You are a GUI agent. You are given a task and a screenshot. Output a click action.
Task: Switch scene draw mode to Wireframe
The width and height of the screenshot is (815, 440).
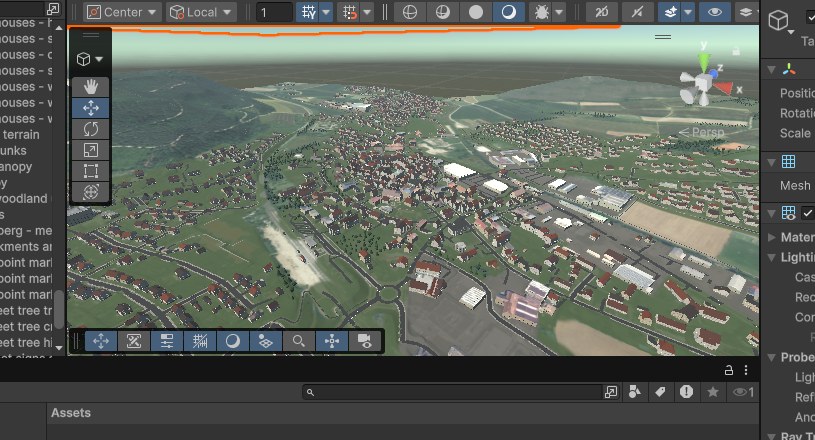tap(410, 12)
